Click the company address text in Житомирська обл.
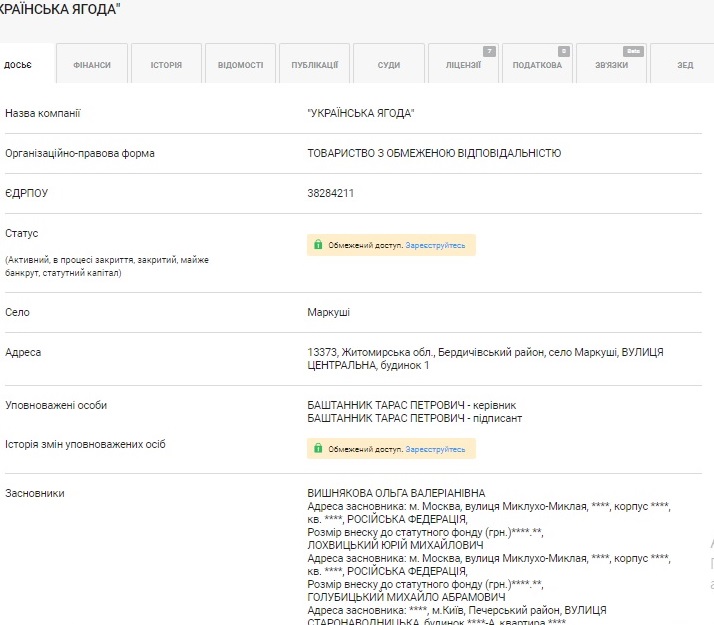 click(485, 359)
